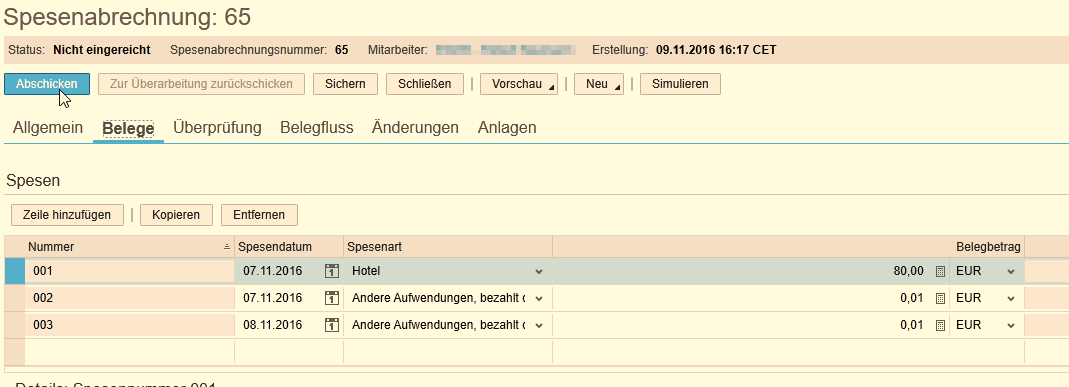
Task: Click number cell 003
Action: coord(130,325)
